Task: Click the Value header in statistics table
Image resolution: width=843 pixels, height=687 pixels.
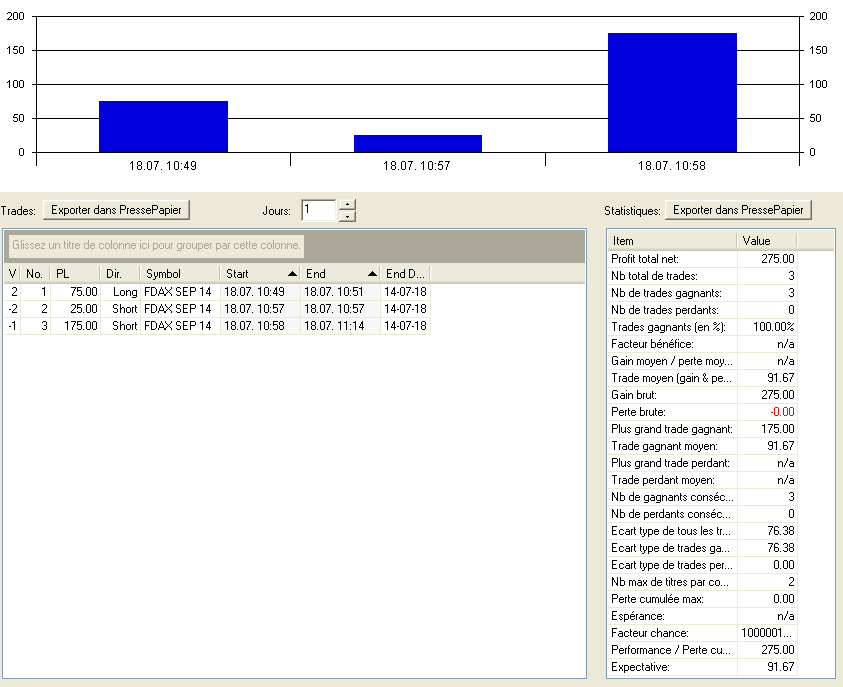Action: [x=766, y=240]
